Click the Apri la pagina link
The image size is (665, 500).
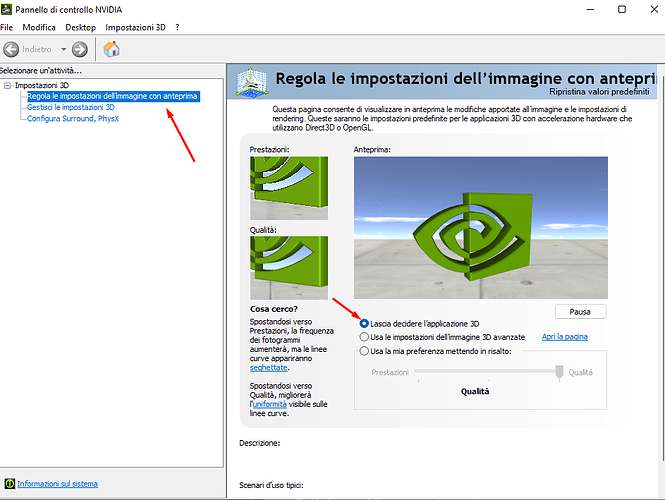point(565,337)
